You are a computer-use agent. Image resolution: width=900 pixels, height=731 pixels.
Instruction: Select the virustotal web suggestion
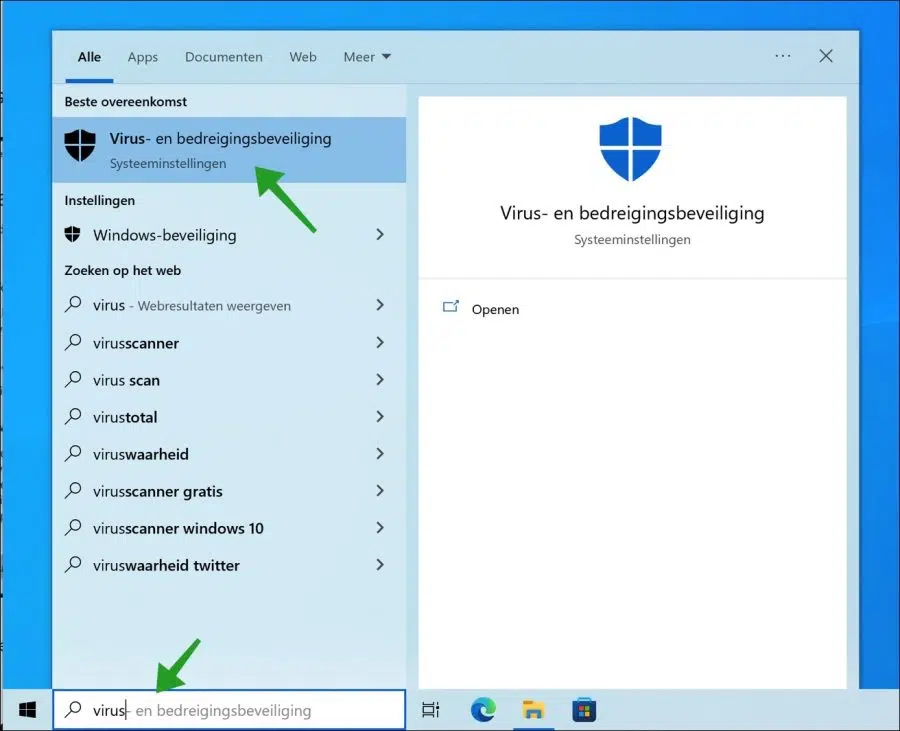(229, 417)
